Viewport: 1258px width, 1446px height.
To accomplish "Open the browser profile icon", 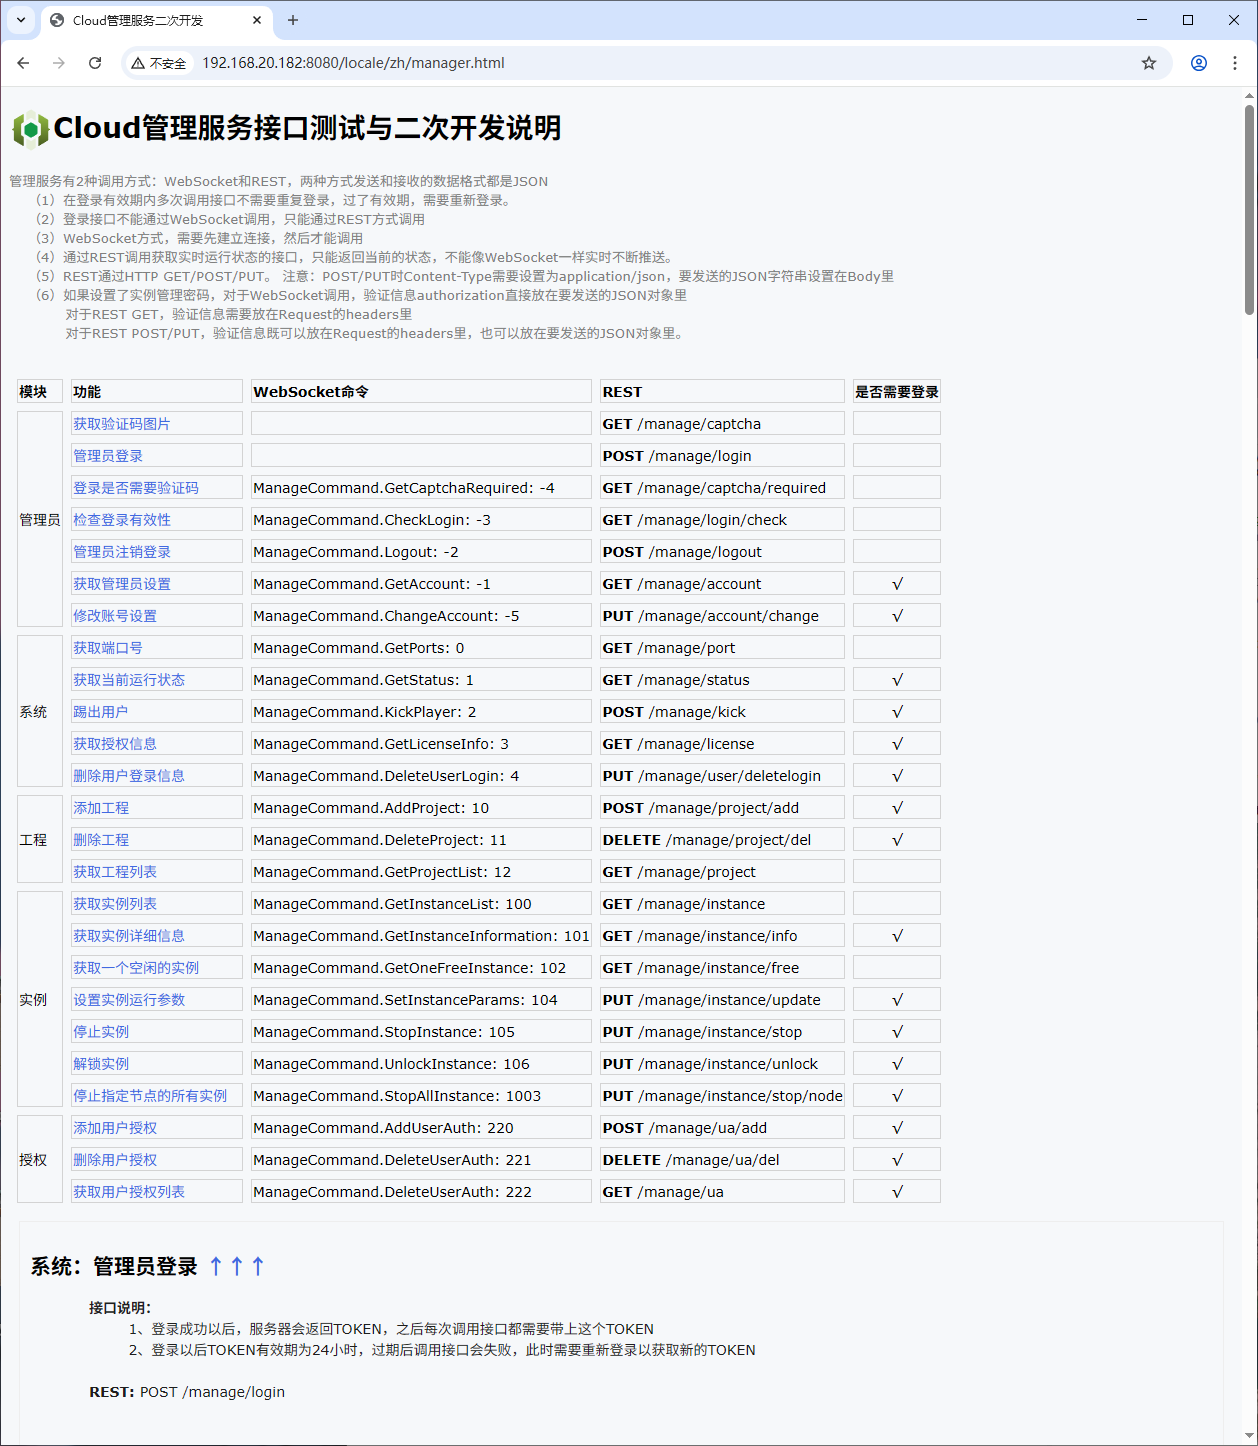I will click(x=1198, y=63).
